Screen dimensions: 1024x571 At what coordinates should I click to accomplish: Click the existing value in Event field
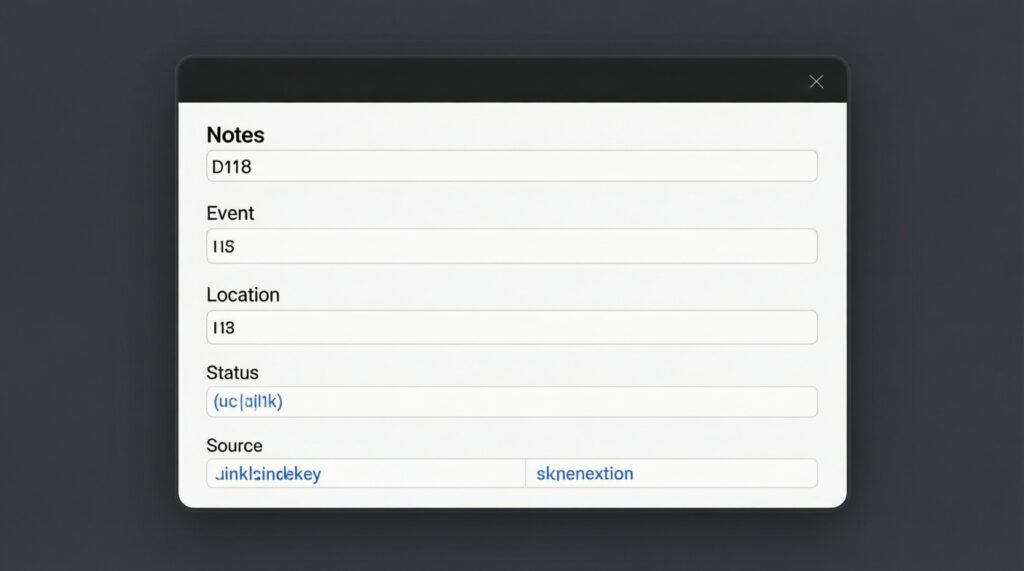point(223,246)
